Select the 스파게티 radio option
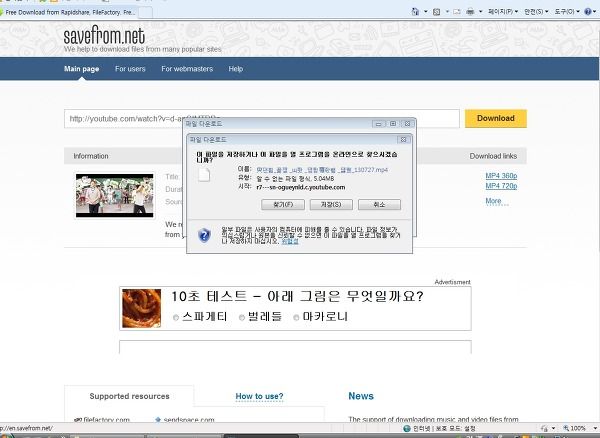This screenshot has width=600, height=438. [176, 318]
